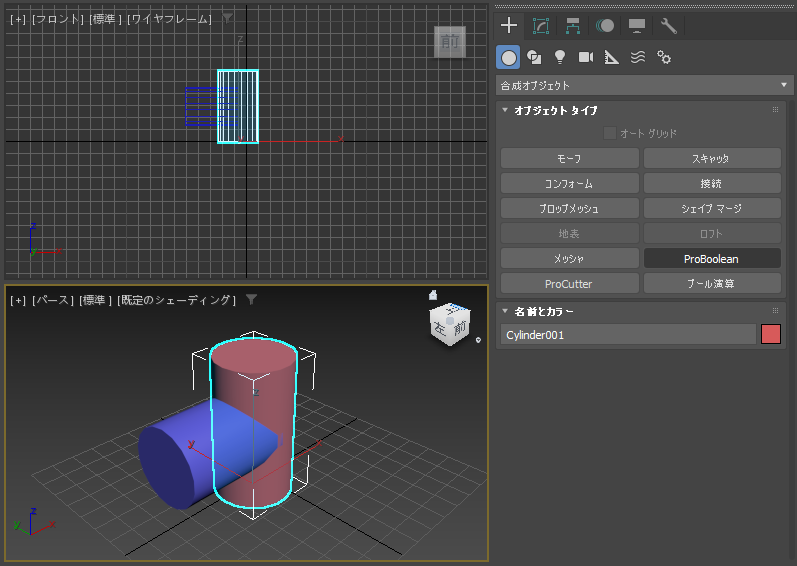Open the [ワイヤフレーム] shading menu

(x=169, y=19)
